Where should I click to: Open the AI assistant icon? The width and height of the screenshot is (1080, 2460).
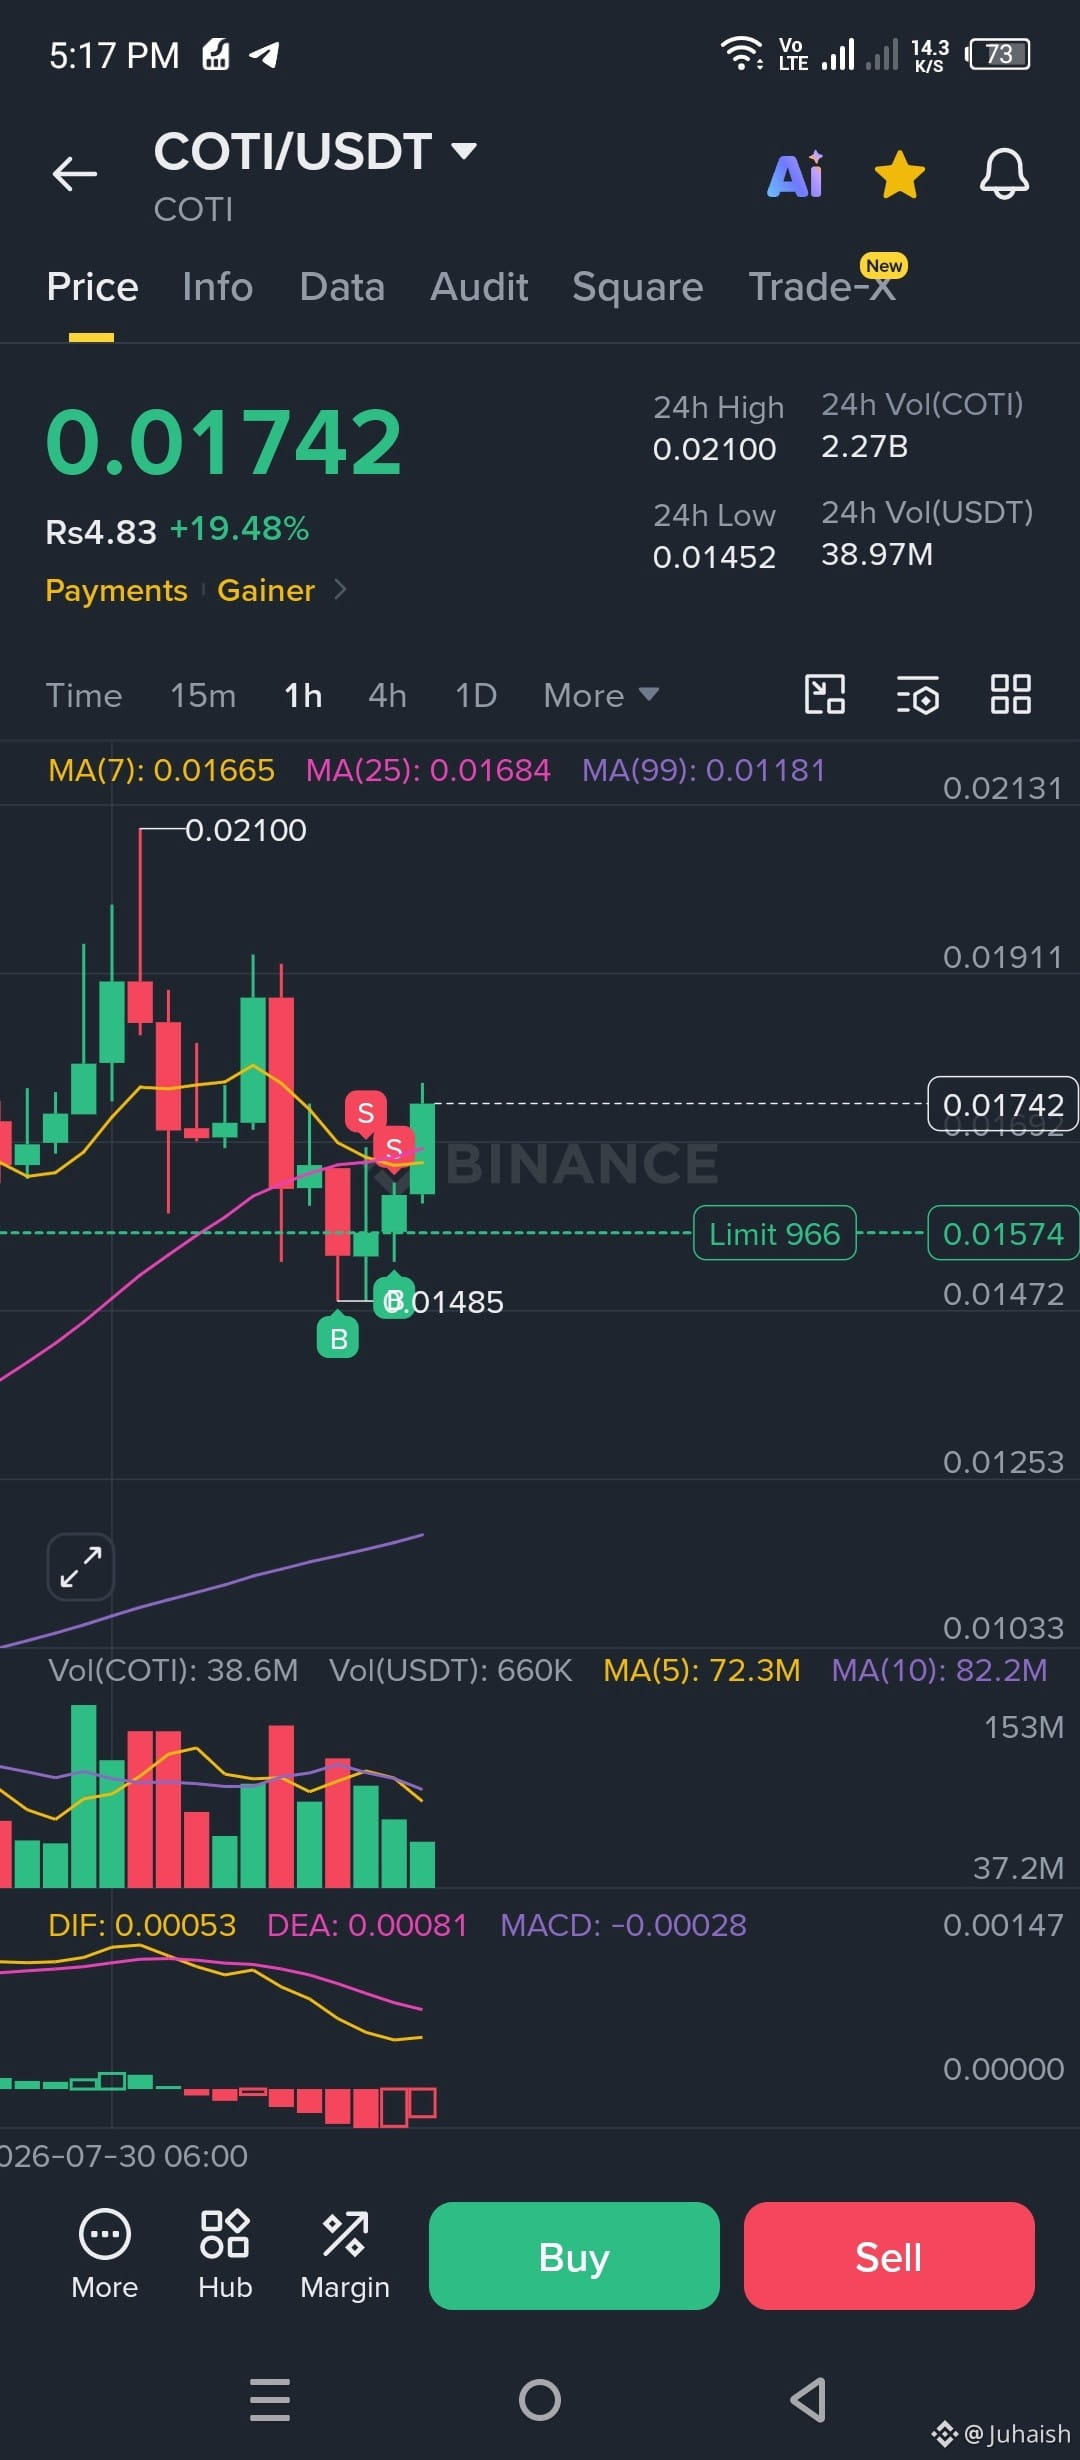coord(796,175)
